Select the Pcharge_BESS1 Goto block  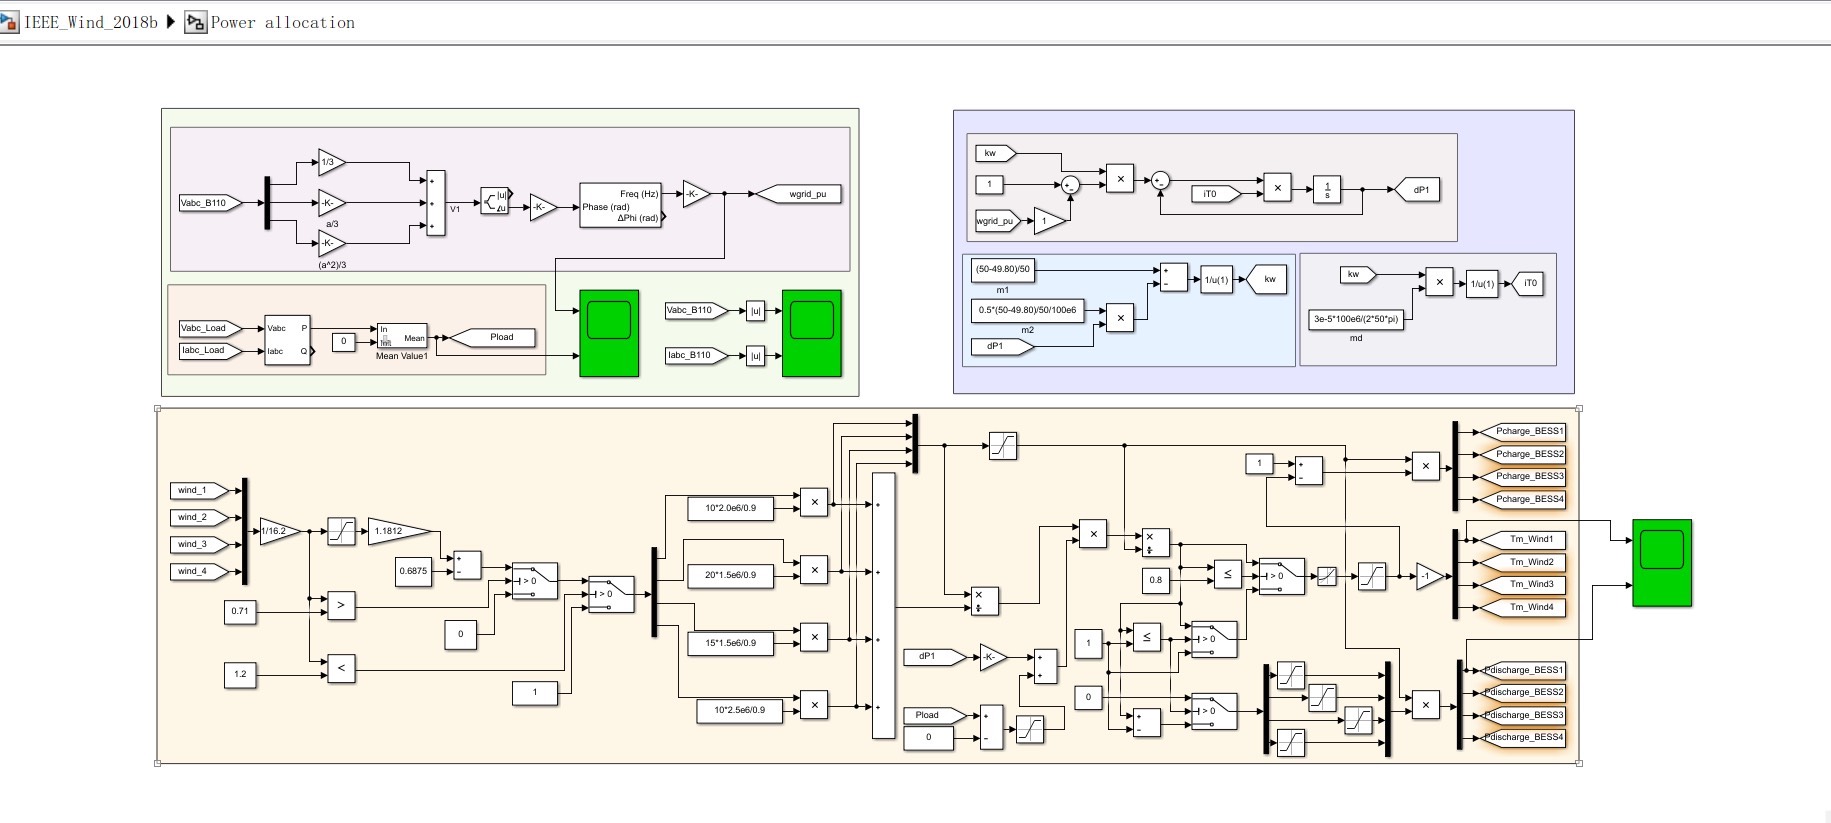(1522, 431)
